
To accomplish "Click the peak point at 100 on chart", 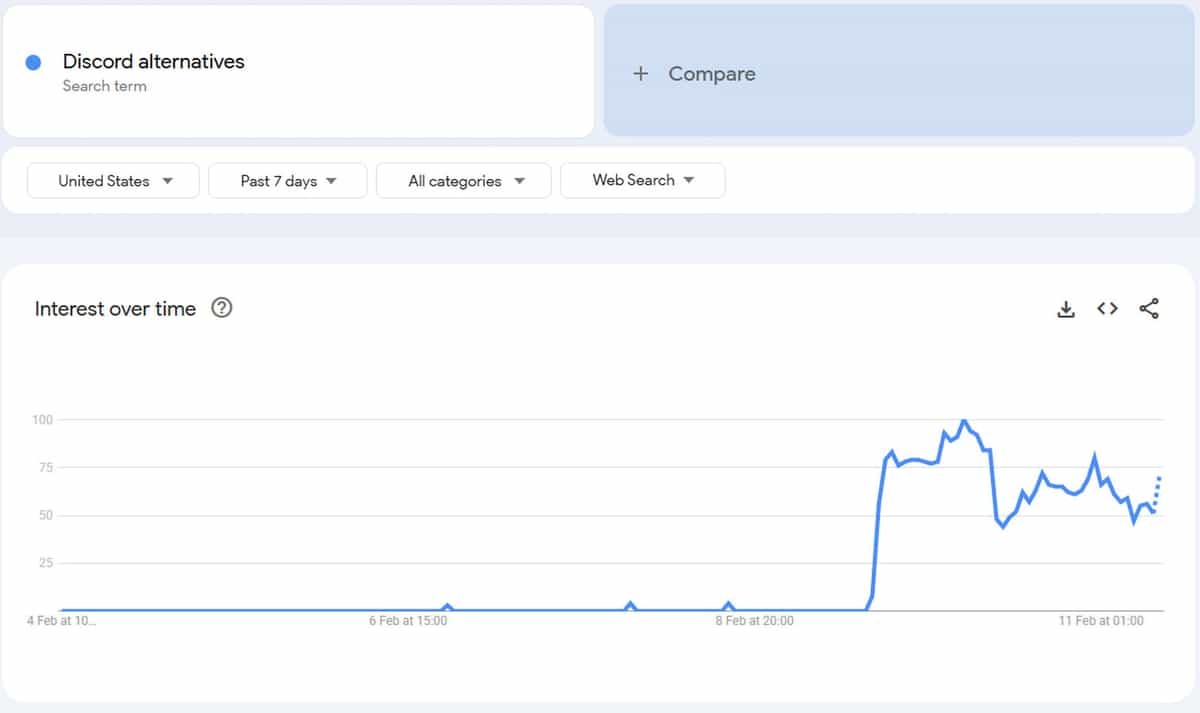I will tap(963, 421).
